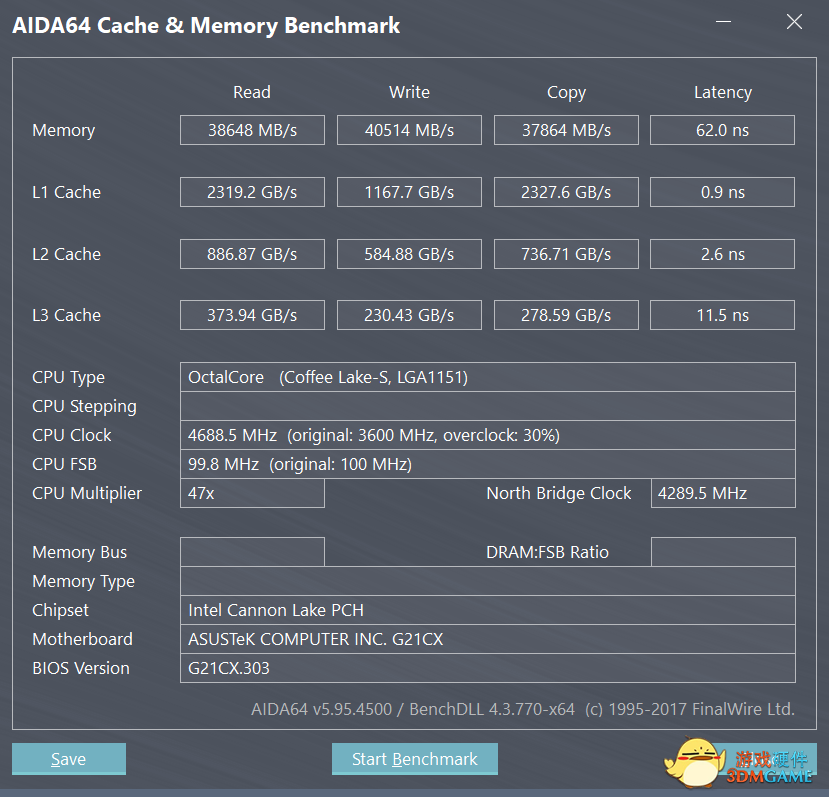Click the L2 Cache row label
829x797 pixels.
(66, 254)
